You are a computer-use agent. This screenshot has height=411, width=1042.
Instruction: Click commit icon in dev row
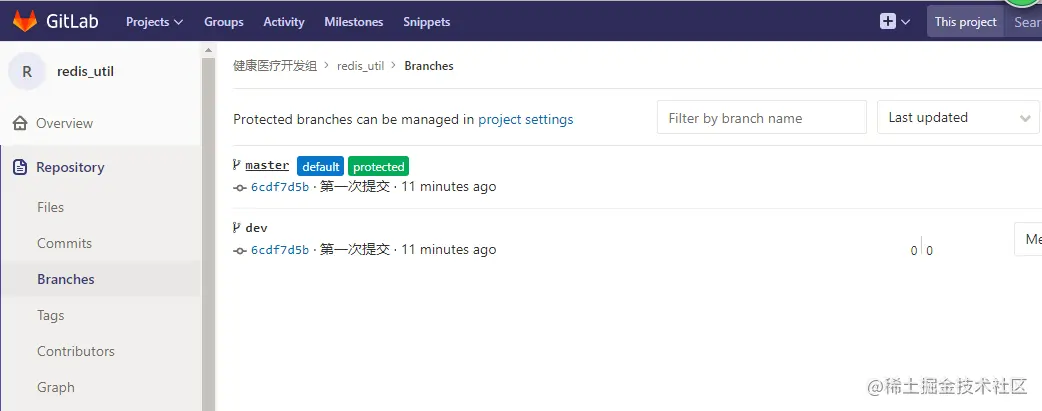[x=240, y=250]
